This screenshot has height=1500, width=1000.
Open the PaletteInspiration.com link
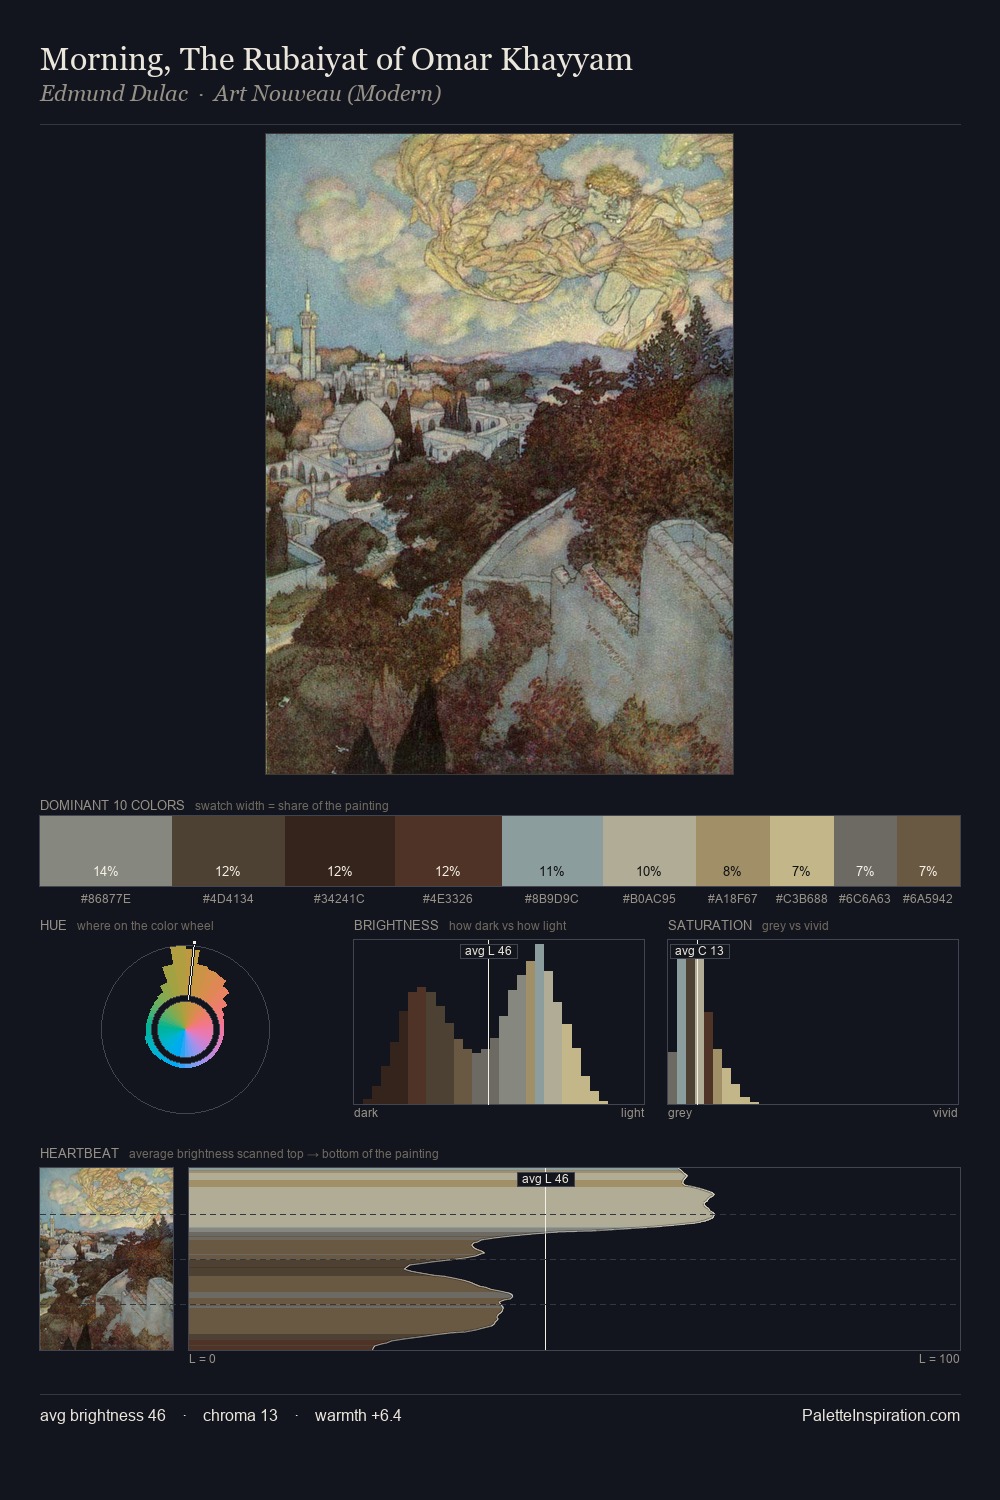[881, 1415]
